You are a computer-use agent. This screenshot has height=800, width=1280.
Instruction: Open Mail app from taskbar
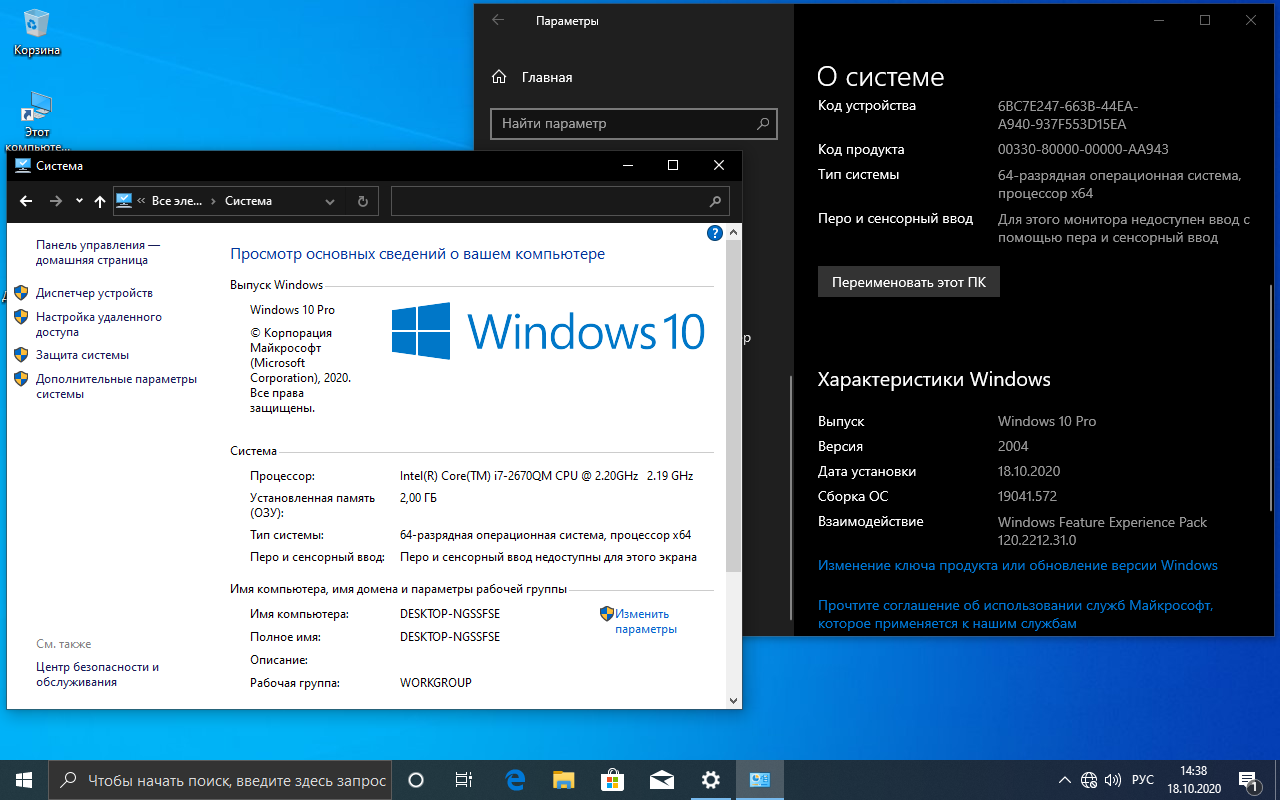(662, 780)
